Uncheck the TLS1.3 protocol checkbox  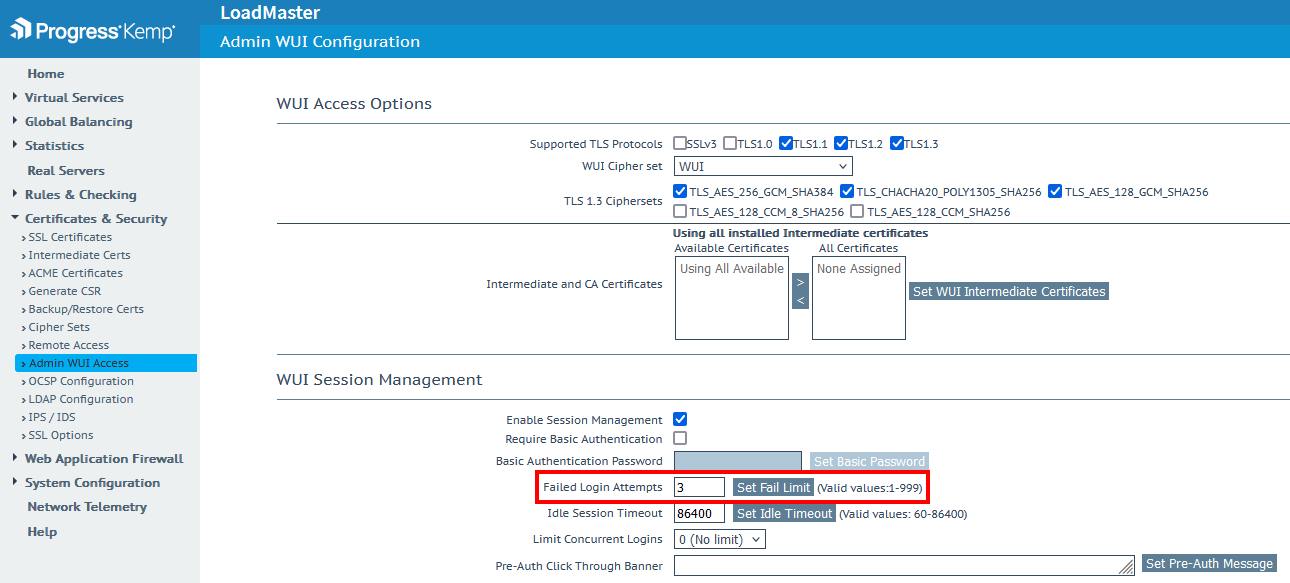[x=897, y=143]
